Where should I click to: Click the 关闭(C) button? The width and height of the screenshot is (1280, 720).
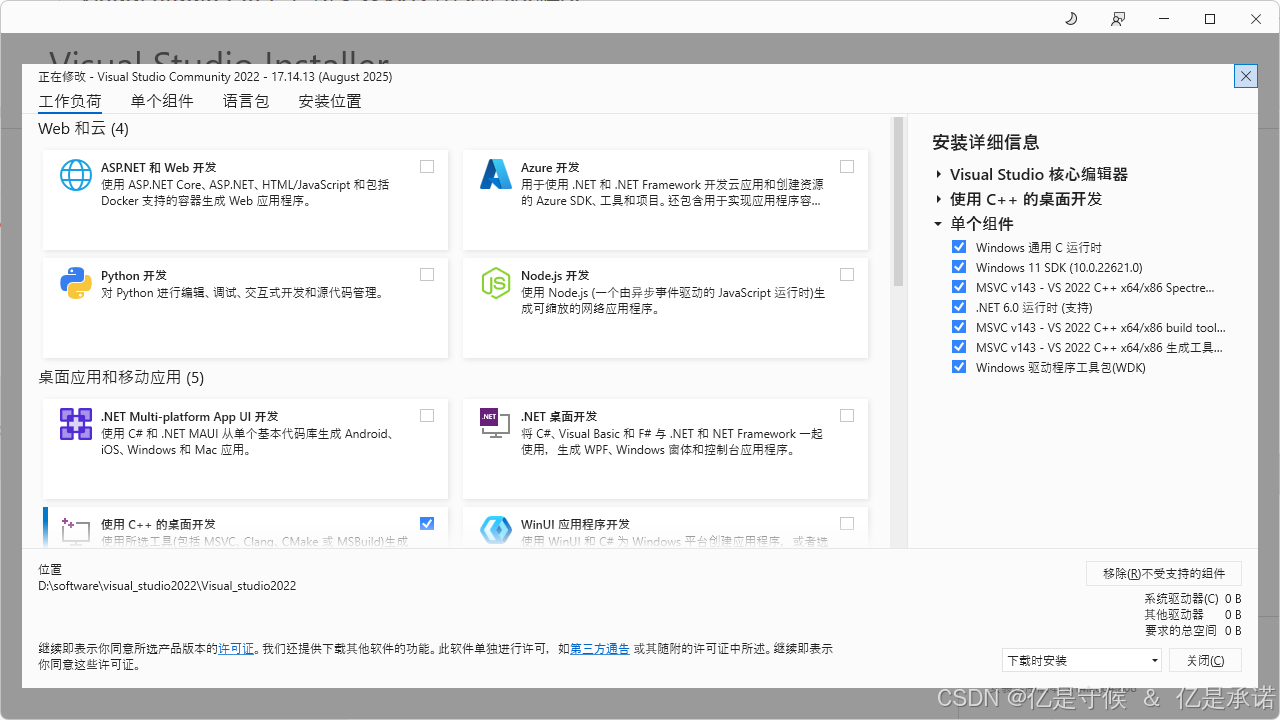point(1205,660)
